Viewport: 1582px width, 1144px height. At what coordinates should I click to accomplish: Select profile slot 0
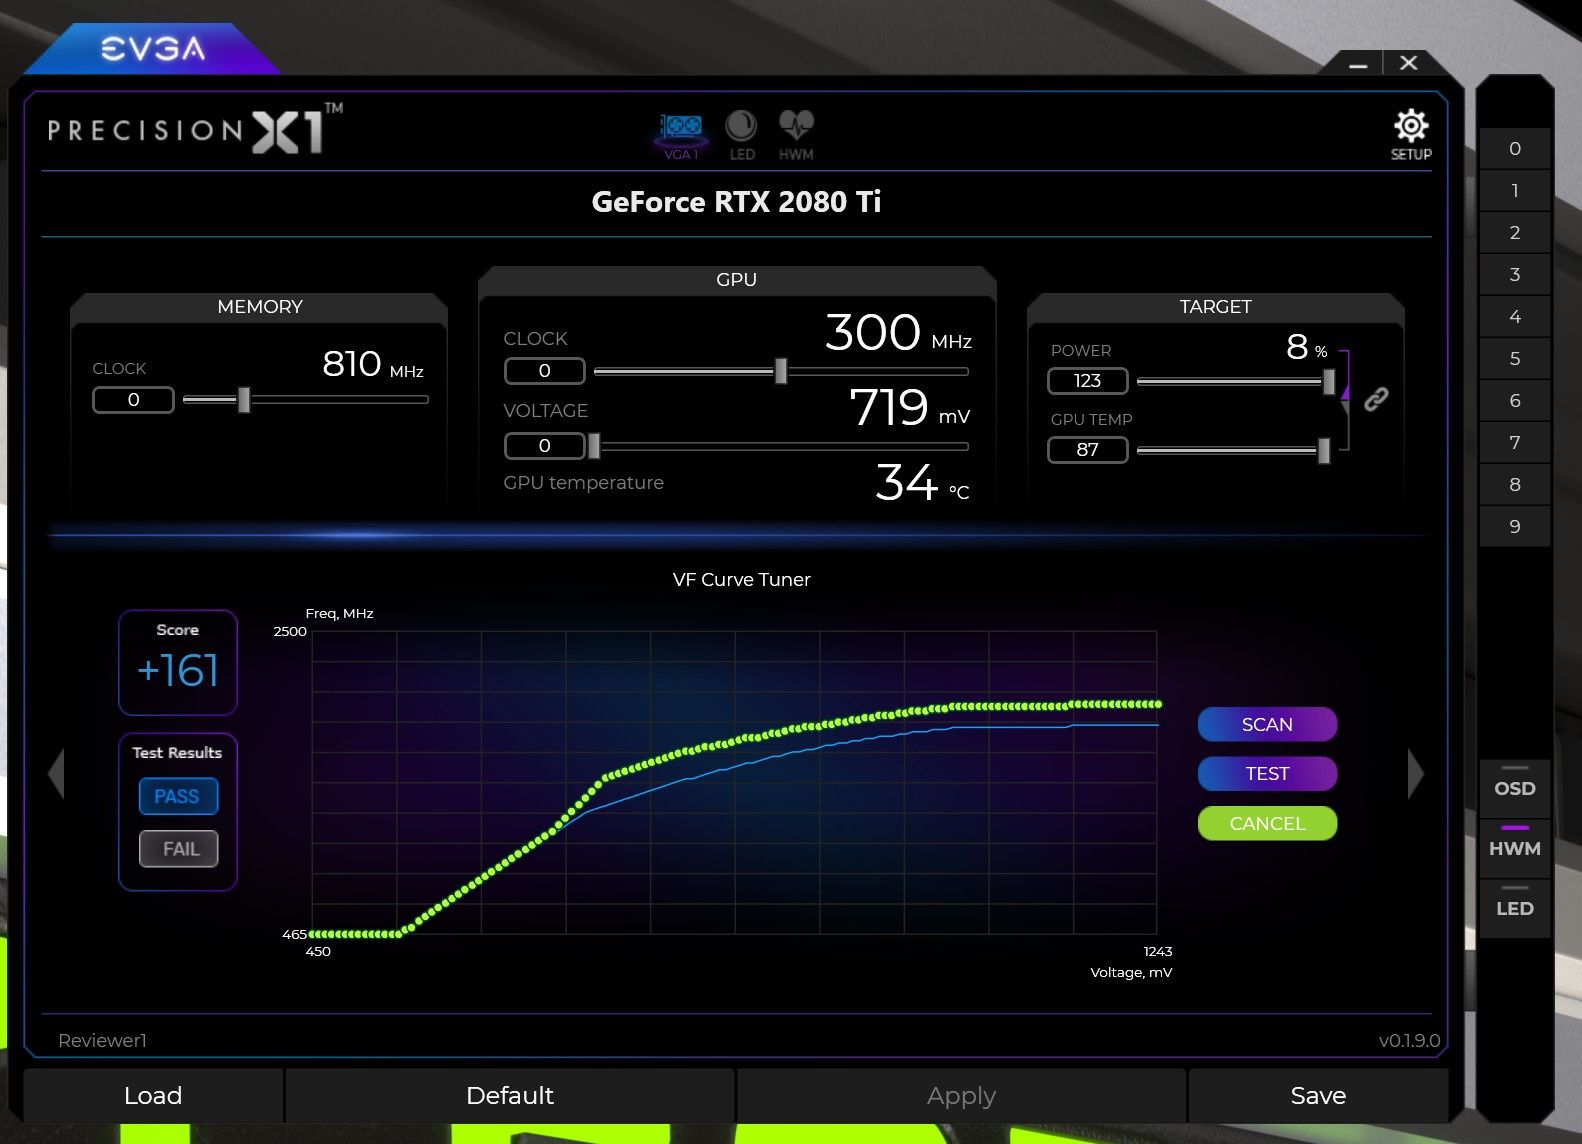tap(1515, 148)
